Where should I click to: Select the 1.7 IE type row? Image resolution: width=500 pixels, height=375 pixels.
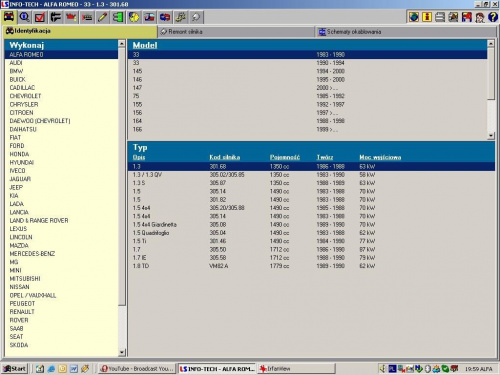(x=311, y=258)
